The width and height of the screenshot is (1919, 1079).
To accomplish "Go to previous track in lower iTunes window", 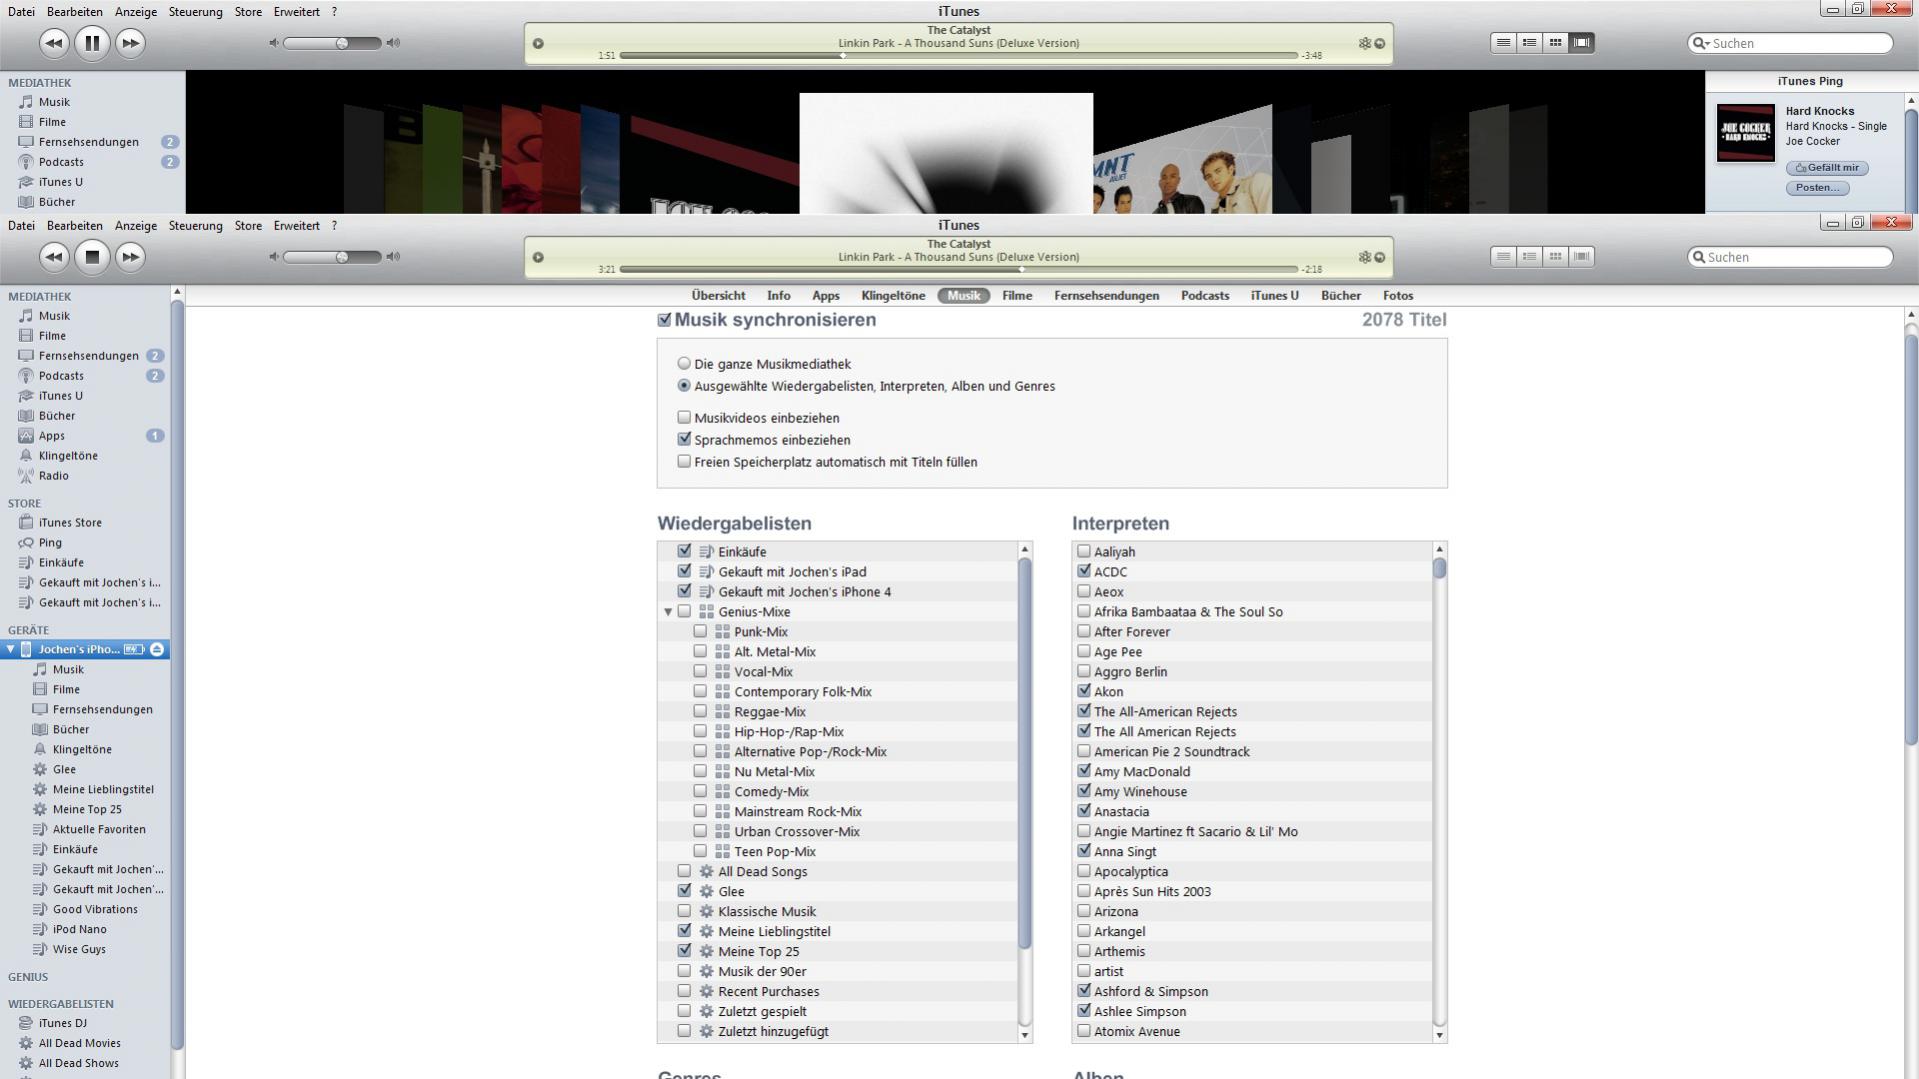I will pyautogui.click(x=54, y=257).
